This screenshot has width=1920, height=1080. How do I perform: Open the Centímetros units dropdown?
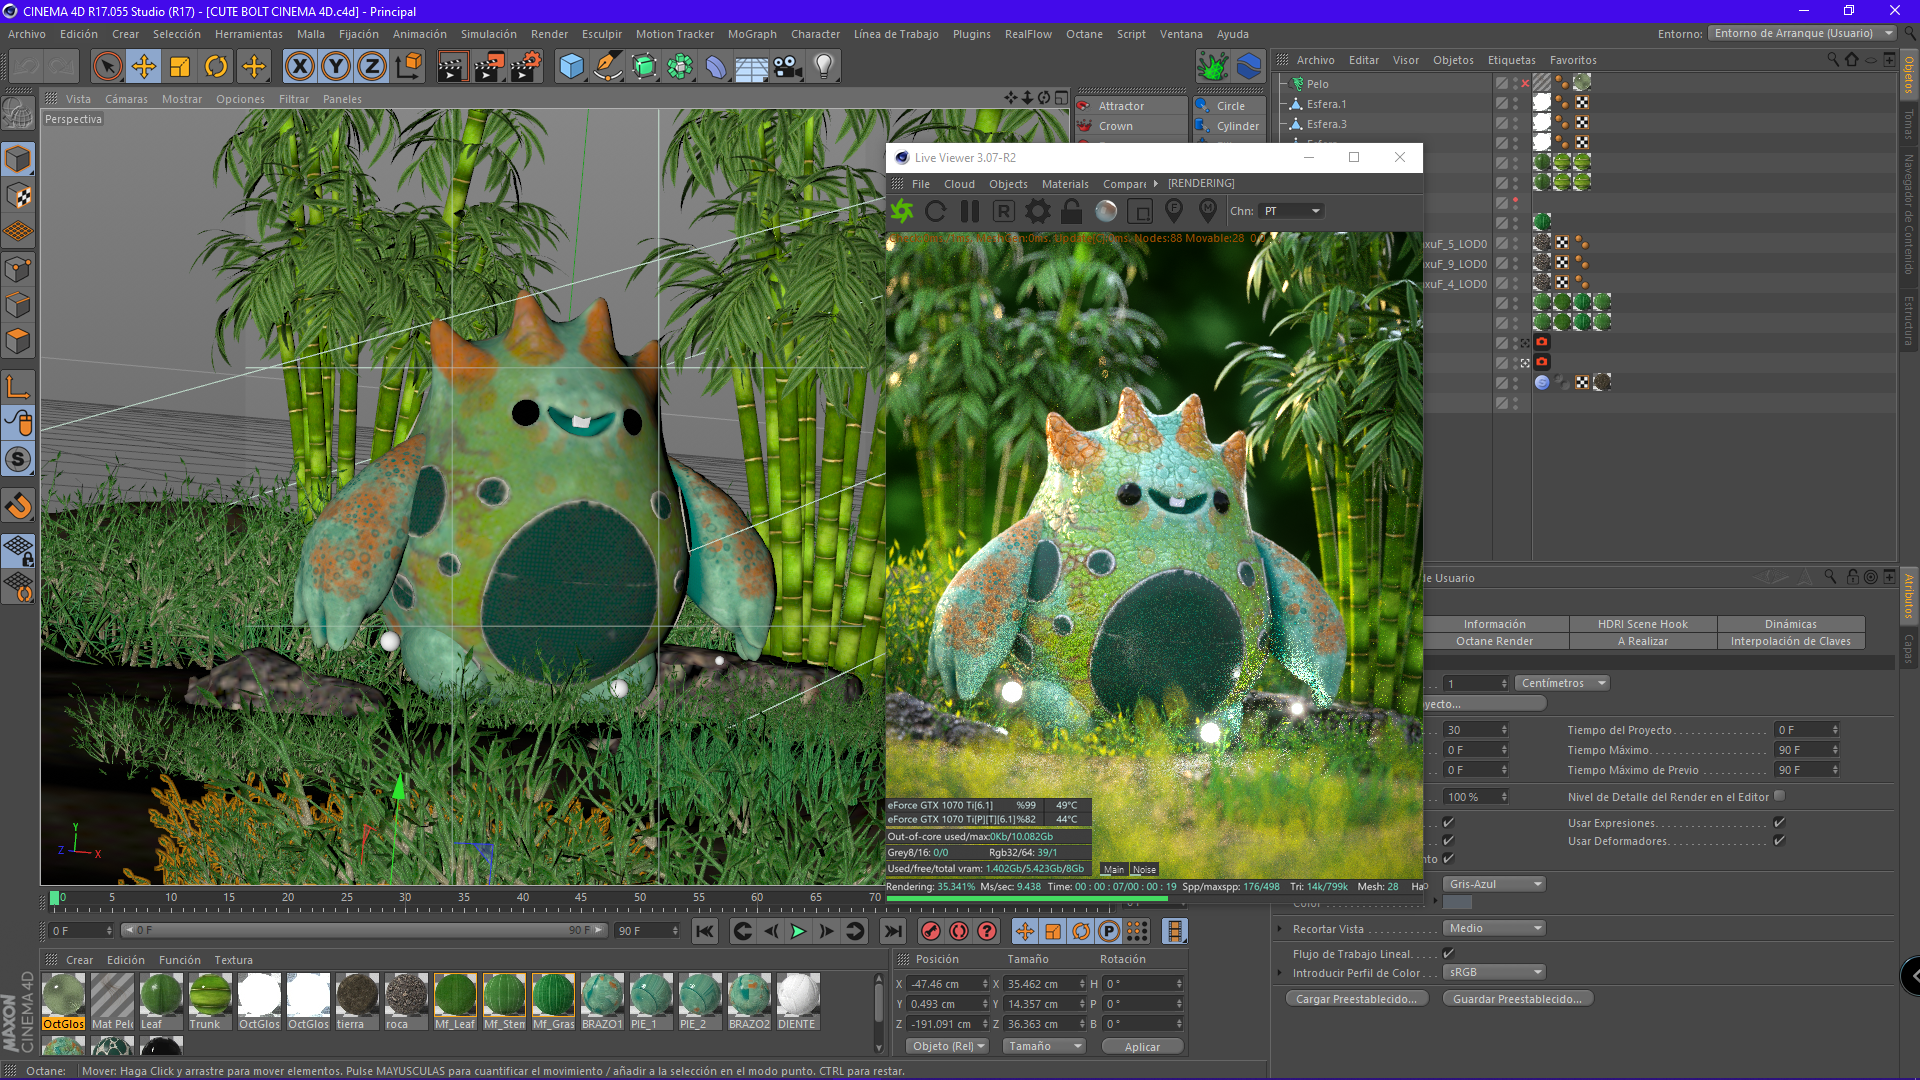tap(1562, 683)
